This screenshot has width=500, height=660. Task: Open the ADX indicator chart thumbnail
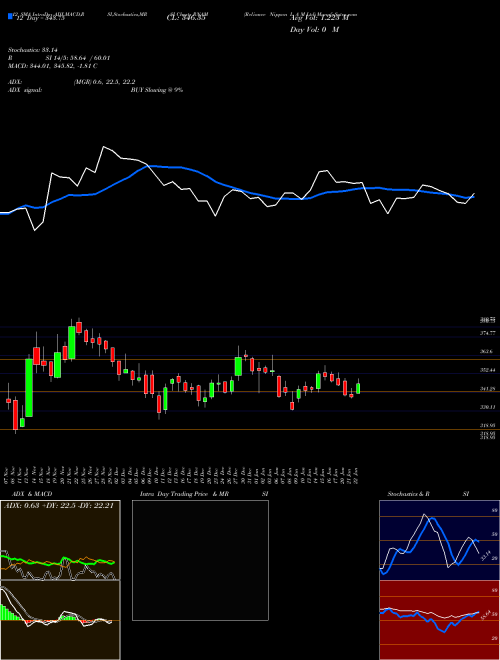[x=60, y=540]
